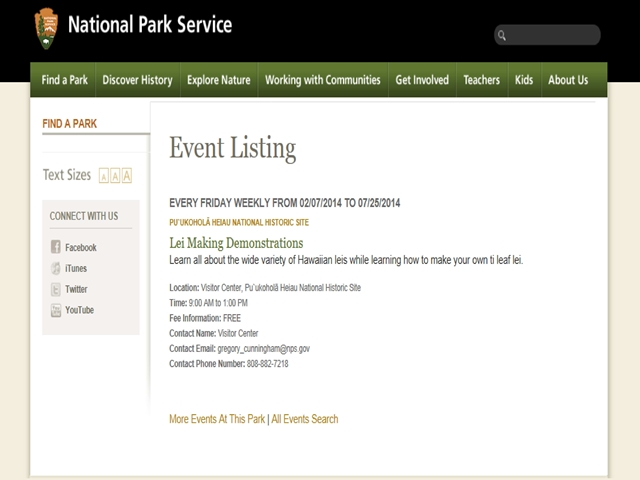Click the gregory_cunningham@nps.gov email address

[x=264, y=349]
